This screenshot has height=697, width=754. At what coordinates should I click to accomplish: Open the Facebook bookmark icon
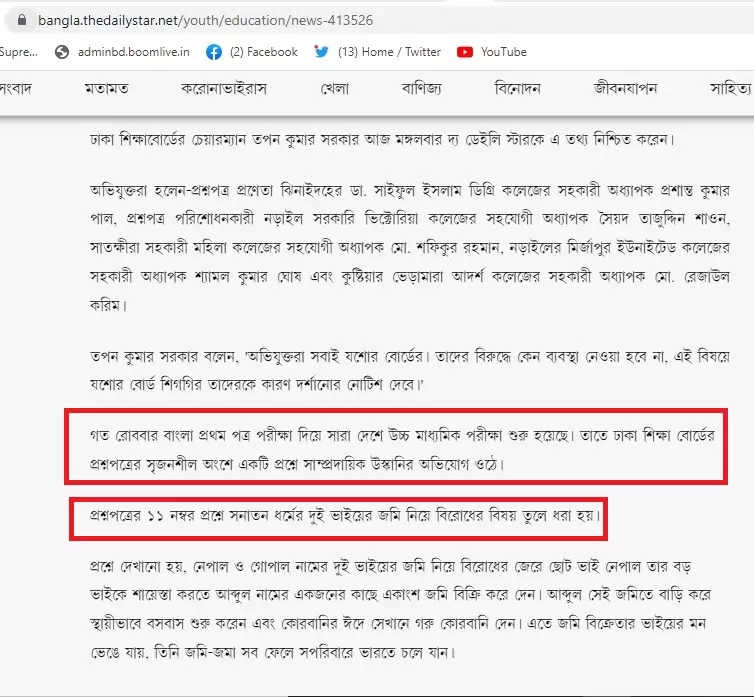tap(214, 52)
